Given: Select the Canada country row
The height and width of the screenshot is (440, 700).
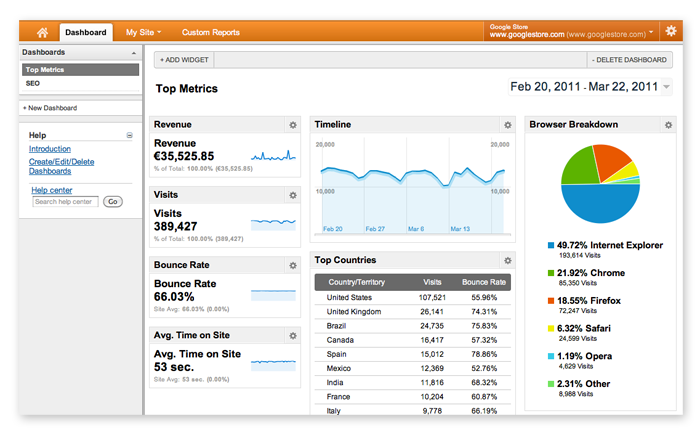Looking at the screenshot, I should pyautogui.click(x=412, y=340).
